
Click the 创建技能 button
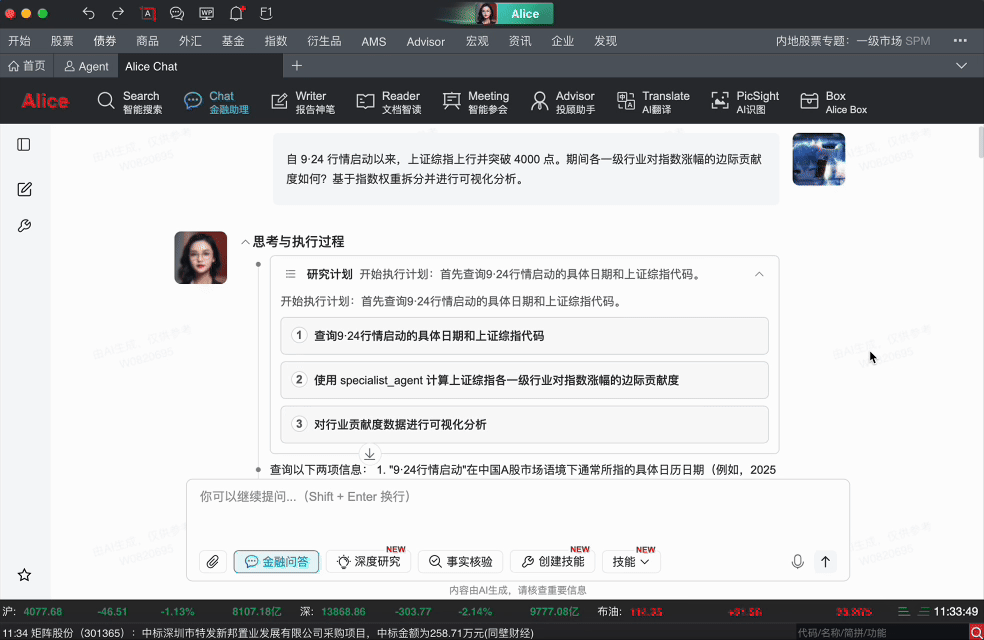tap(552, 562)
